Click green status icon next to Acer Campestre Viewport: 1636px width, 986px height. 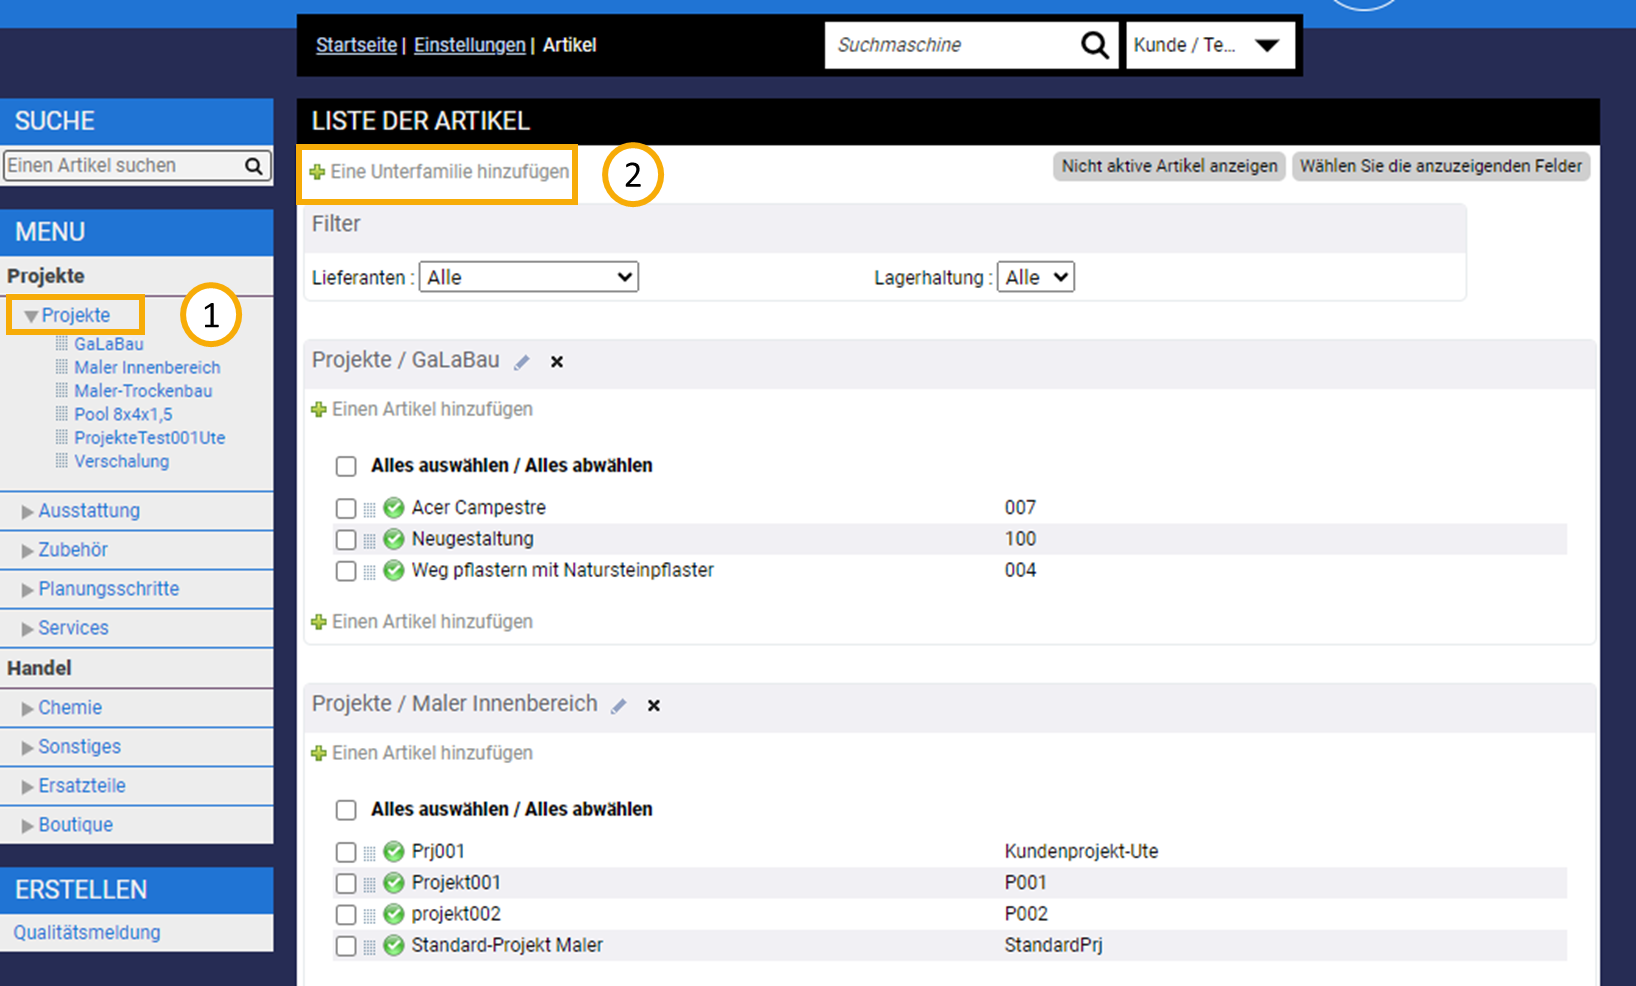[394, 508]
